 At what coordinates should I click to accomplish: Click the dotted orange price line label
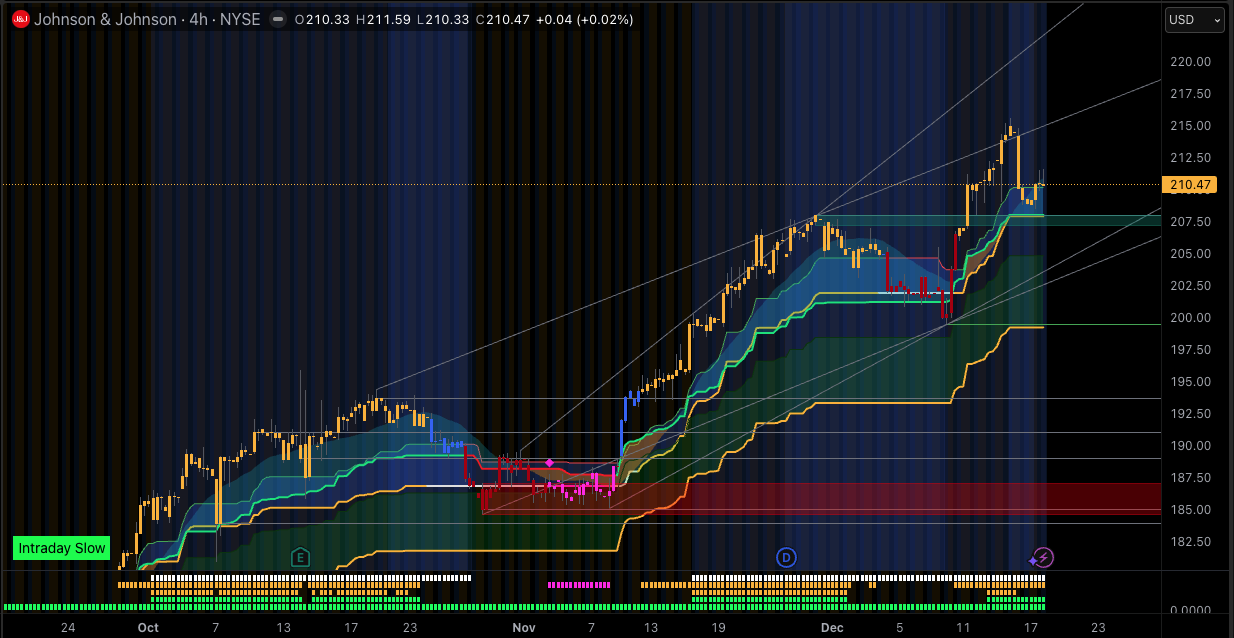pyautogui.click(x=1190, y=185)
